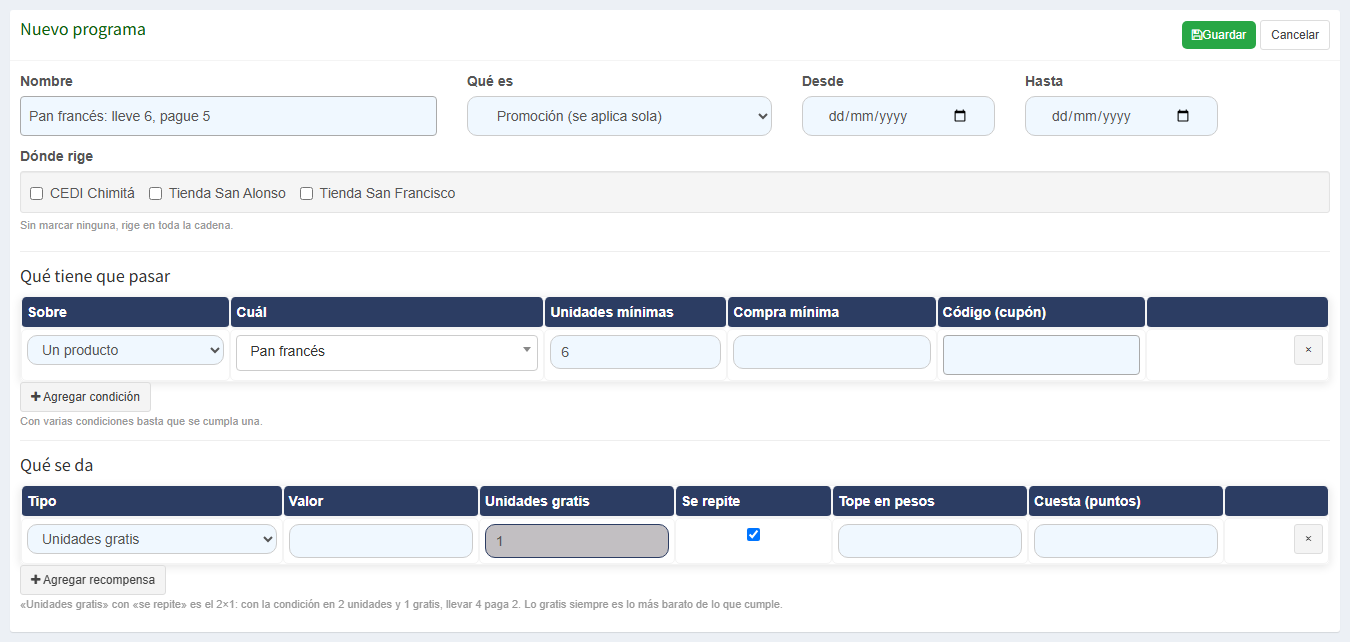
Task: Open the Tipo dropdown showing Unidades gratis
Action: (x=152, y=539)
